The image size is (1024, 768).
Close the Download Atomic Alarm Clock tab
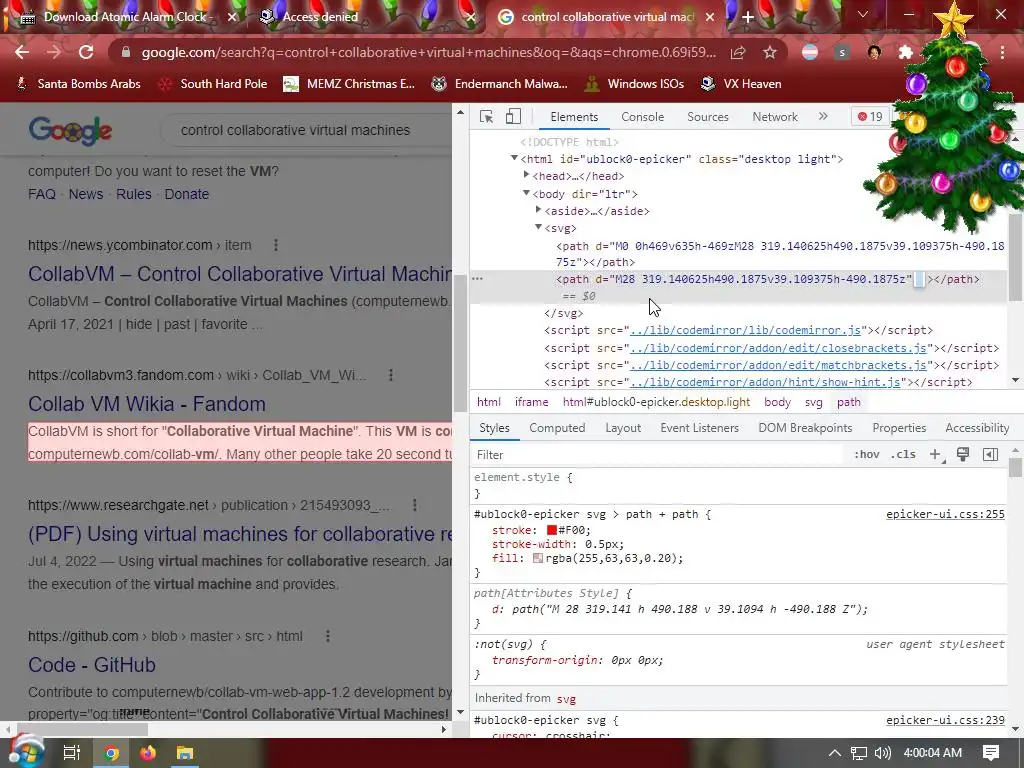coord(232,17)
